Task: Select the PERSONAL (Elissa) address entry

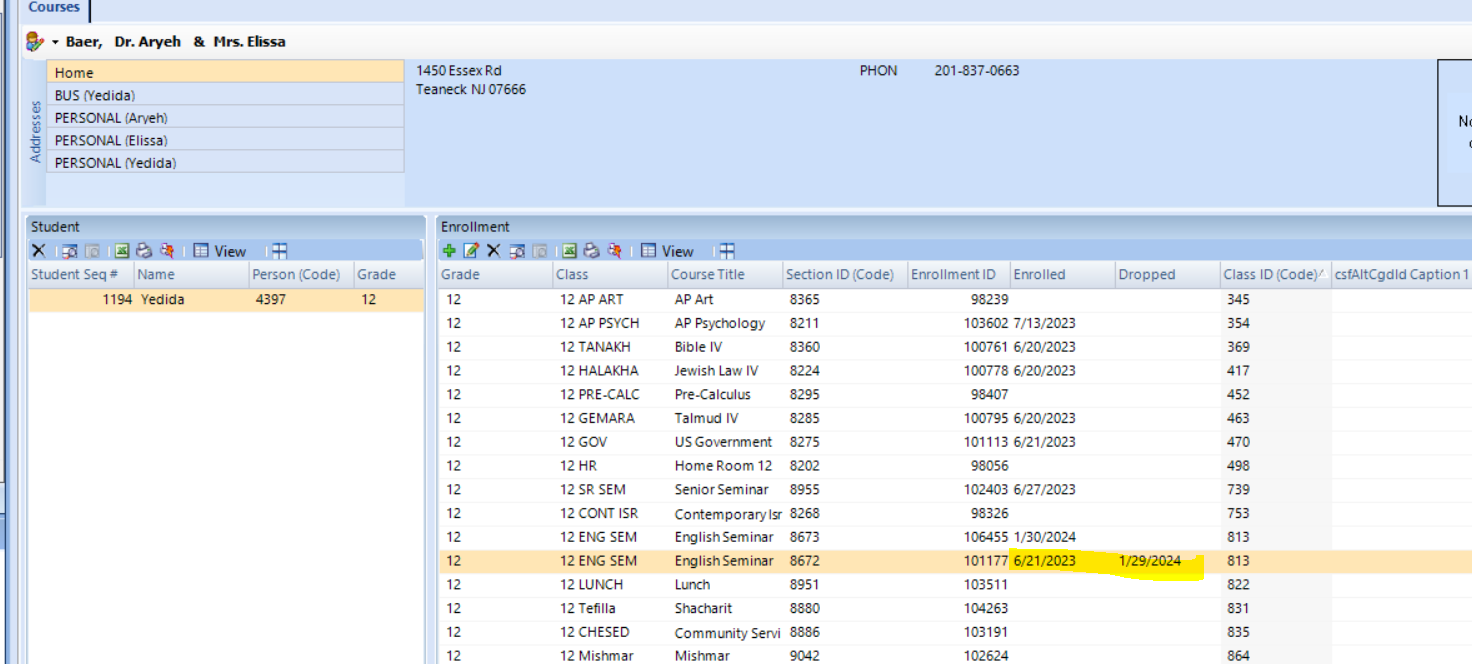Action: [x=225, y=140]
